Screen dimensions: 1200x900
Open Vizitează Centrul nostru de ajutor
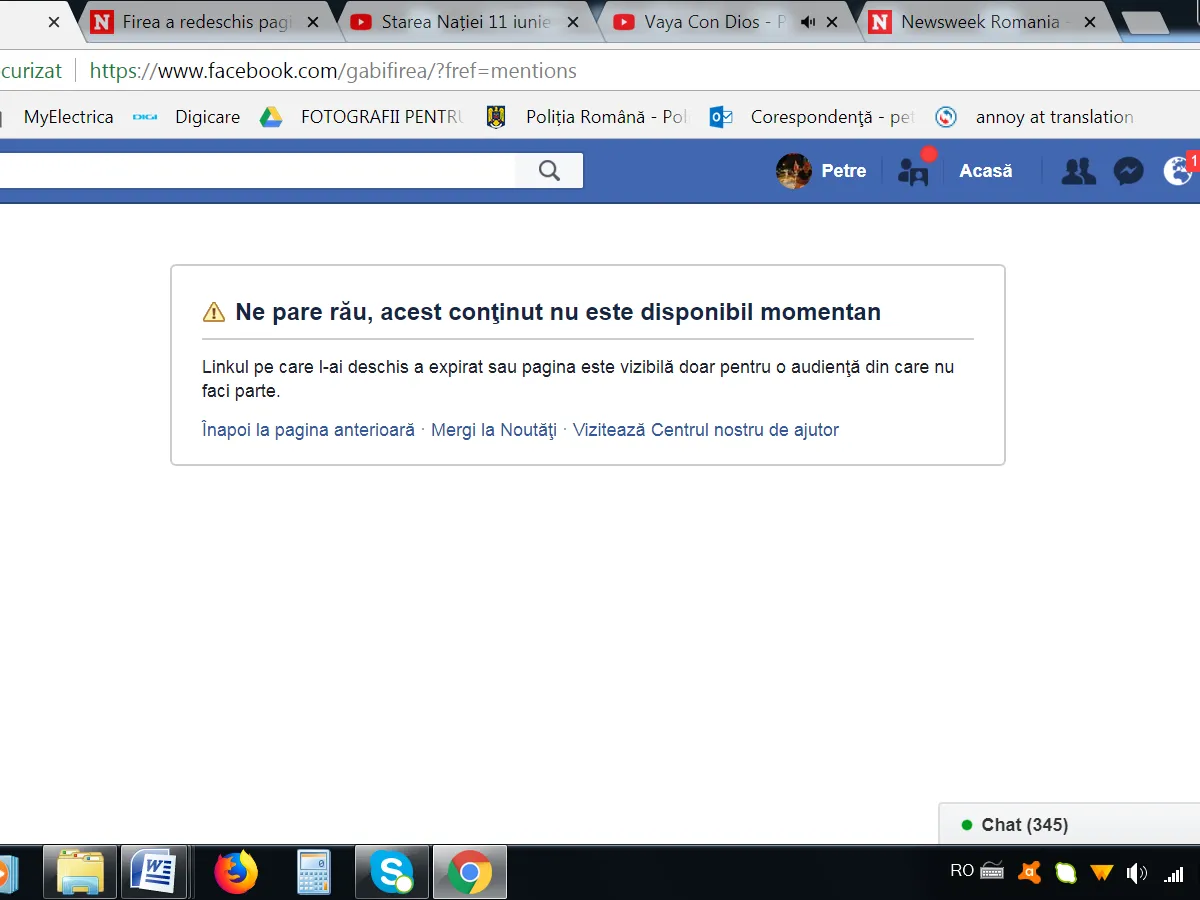pos(705,430)
